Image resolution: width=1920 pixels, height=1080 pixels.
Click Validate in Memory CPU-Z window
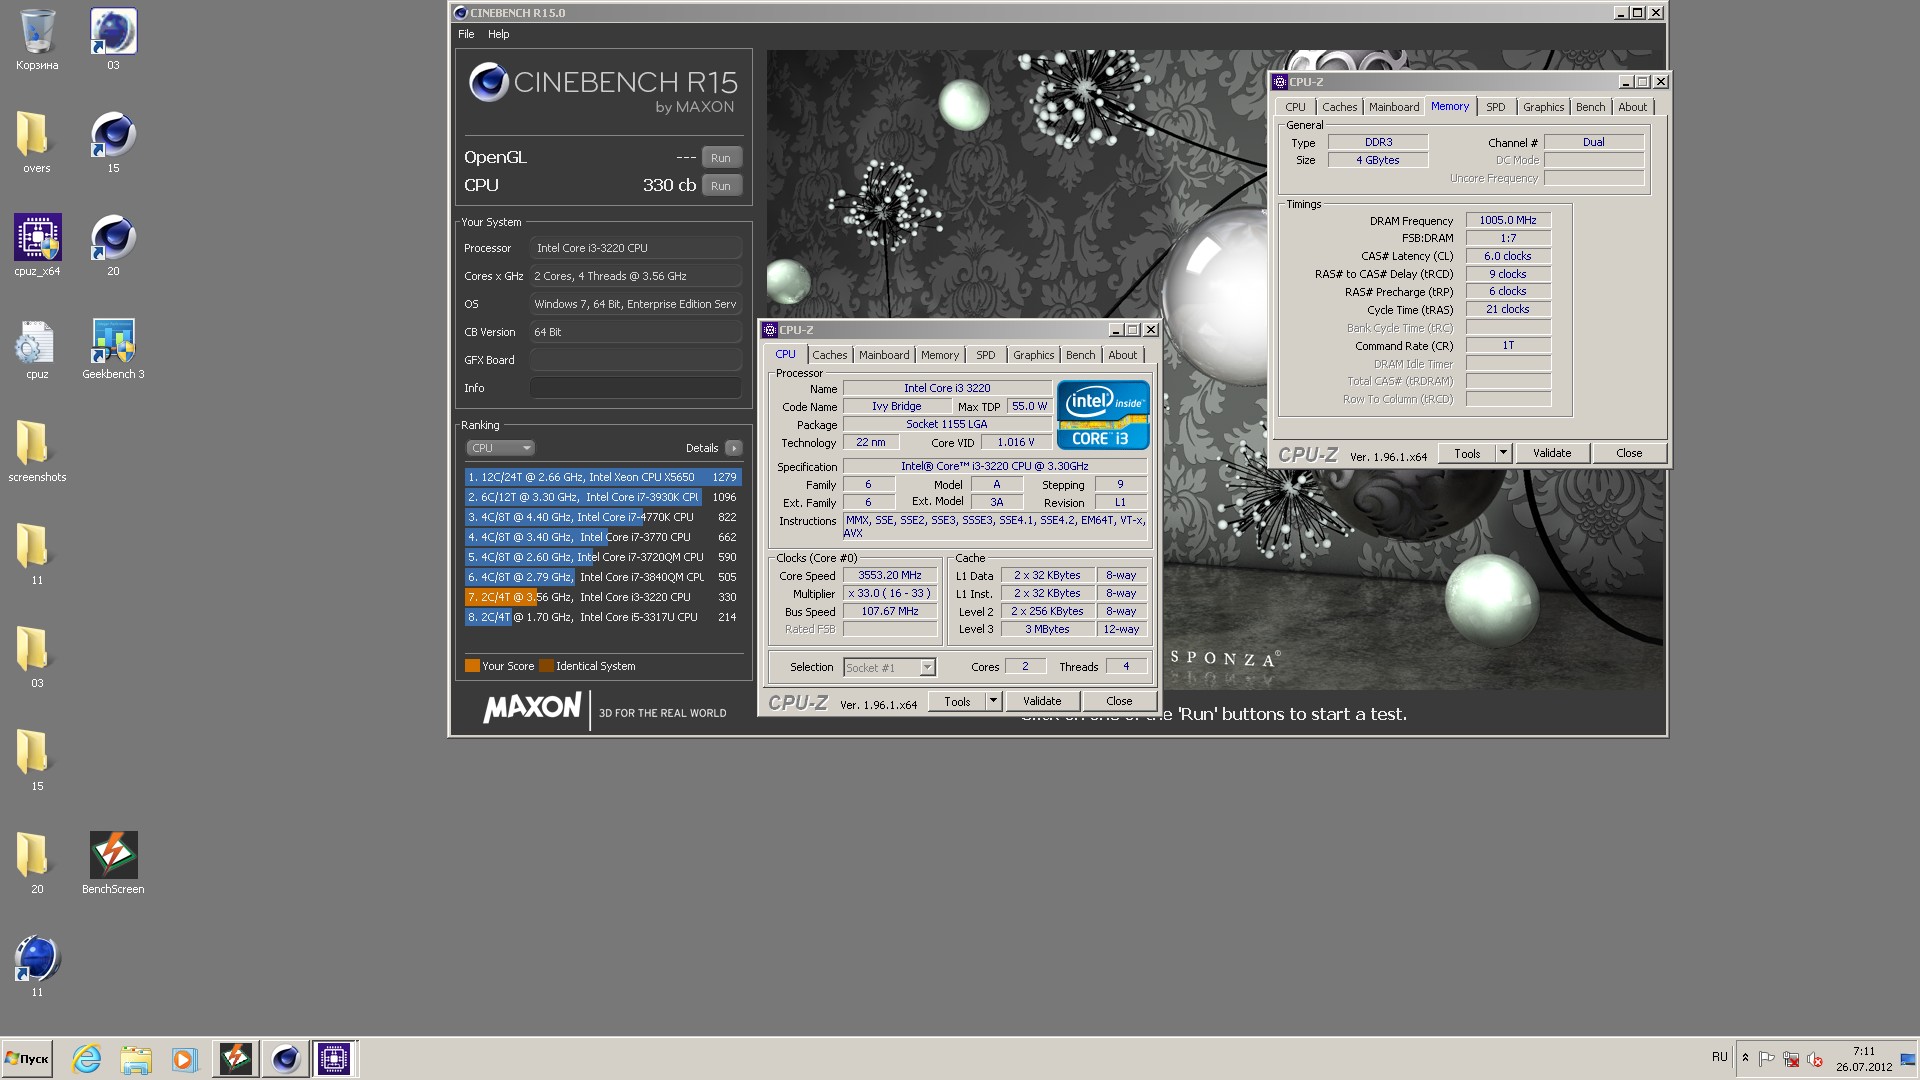pos(1552,453)
